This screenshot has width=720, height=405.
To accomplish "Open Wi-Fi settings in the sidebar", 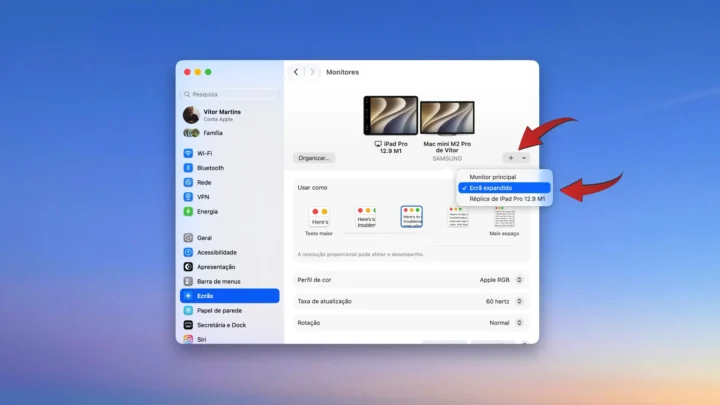I will click(x=230, y=153).
